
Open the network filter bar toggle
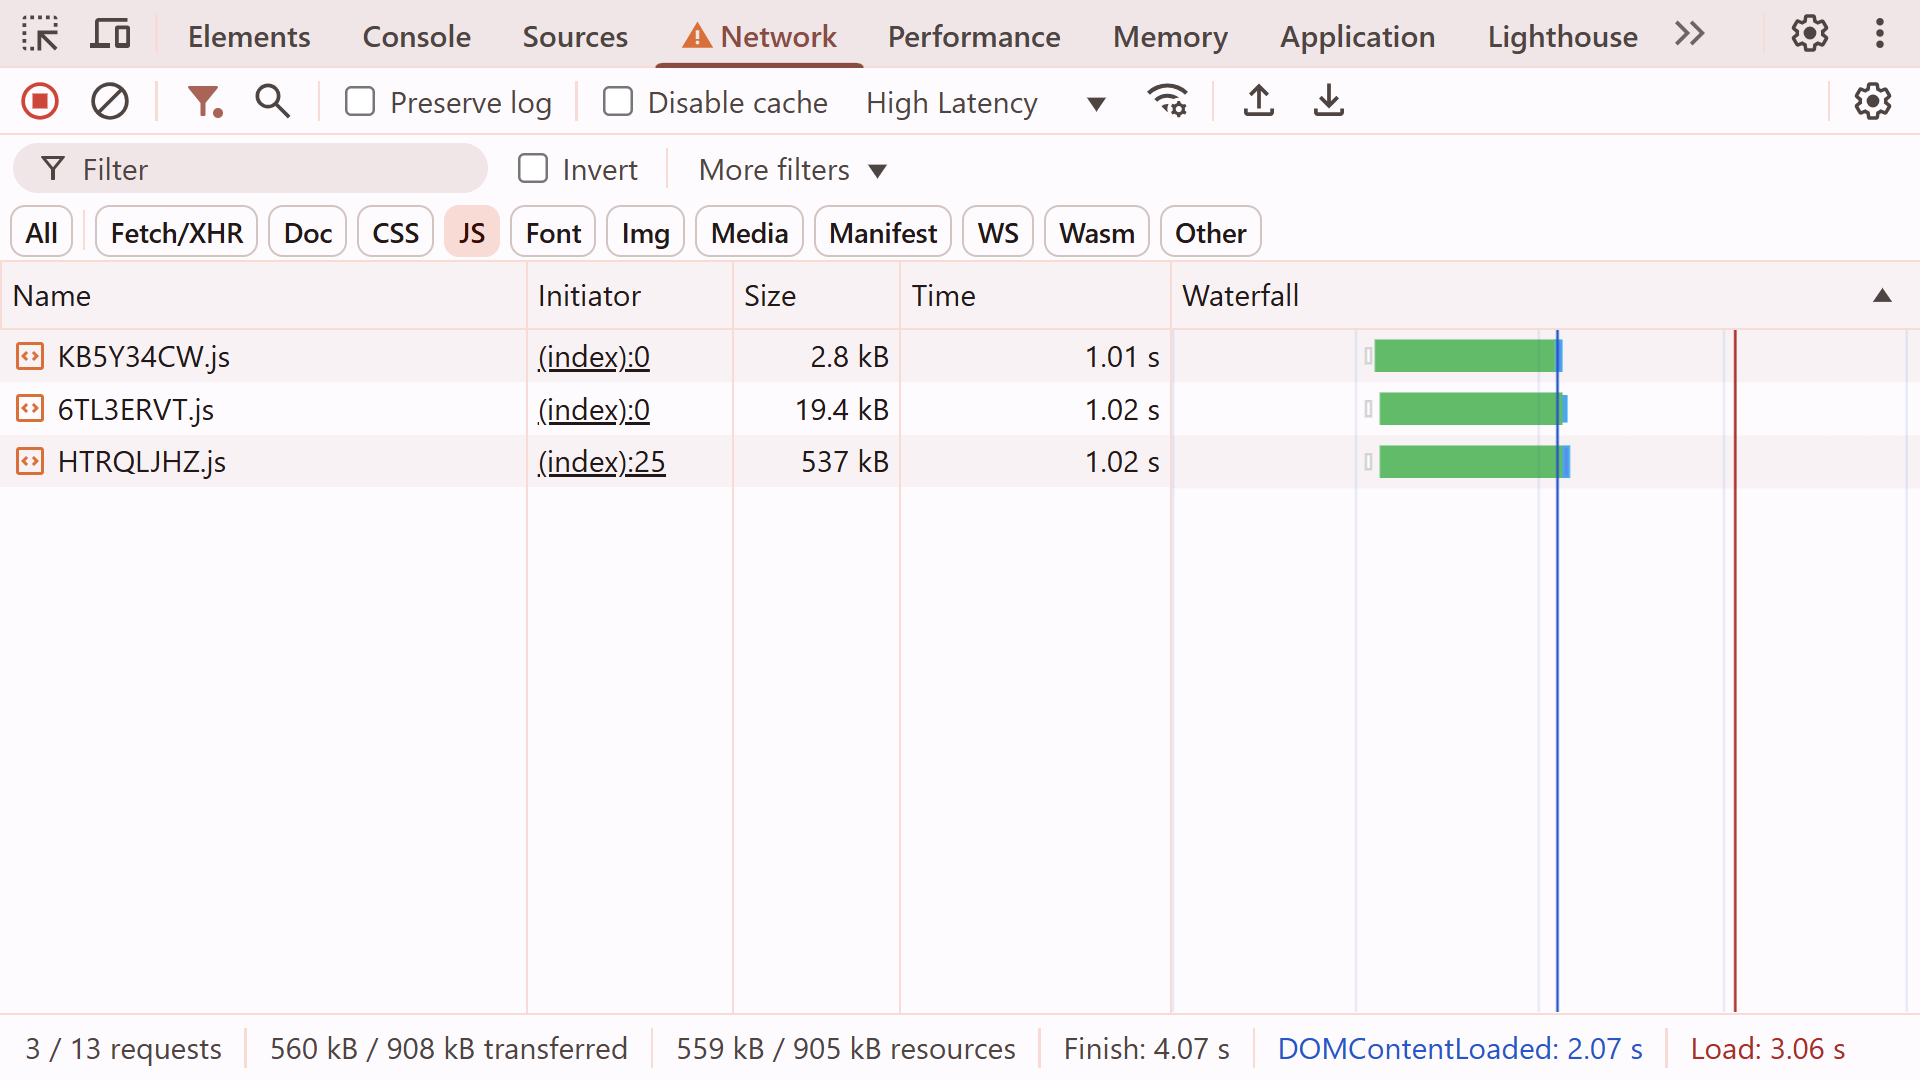coord(204,101)
